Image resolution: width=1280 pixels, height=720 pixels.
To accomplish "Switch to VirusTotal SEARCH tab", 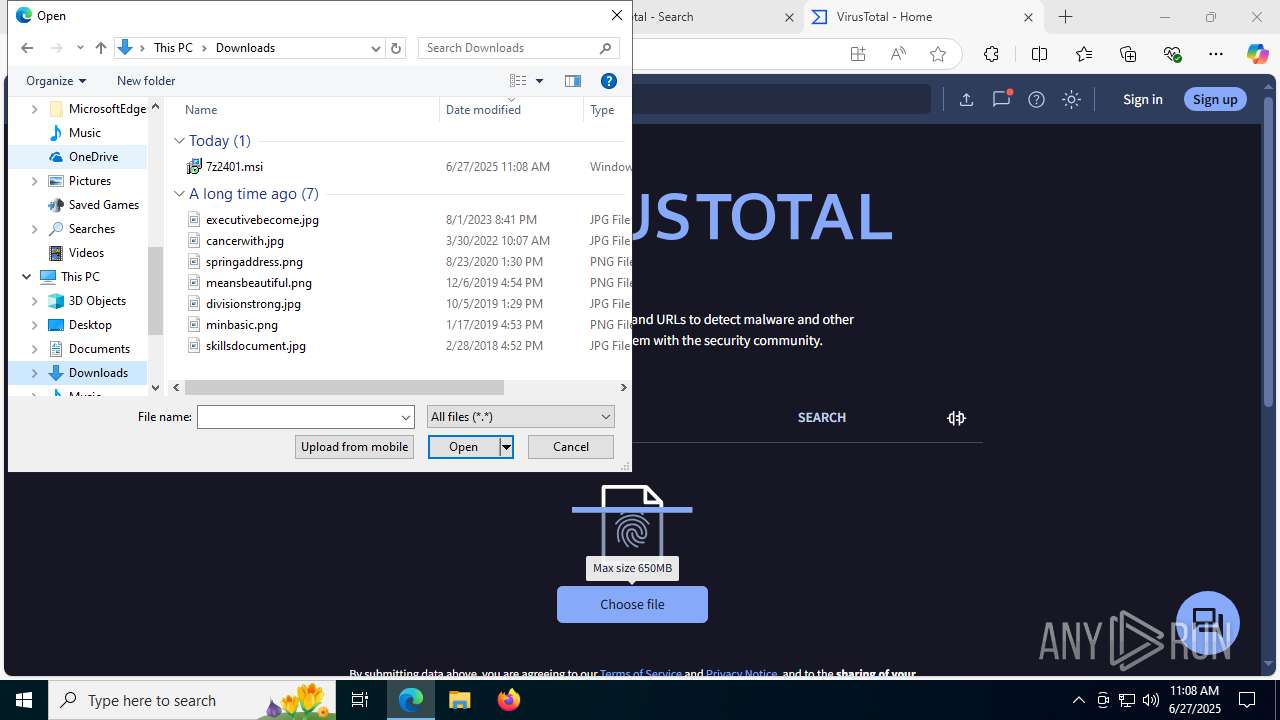I will coord(821,418).
